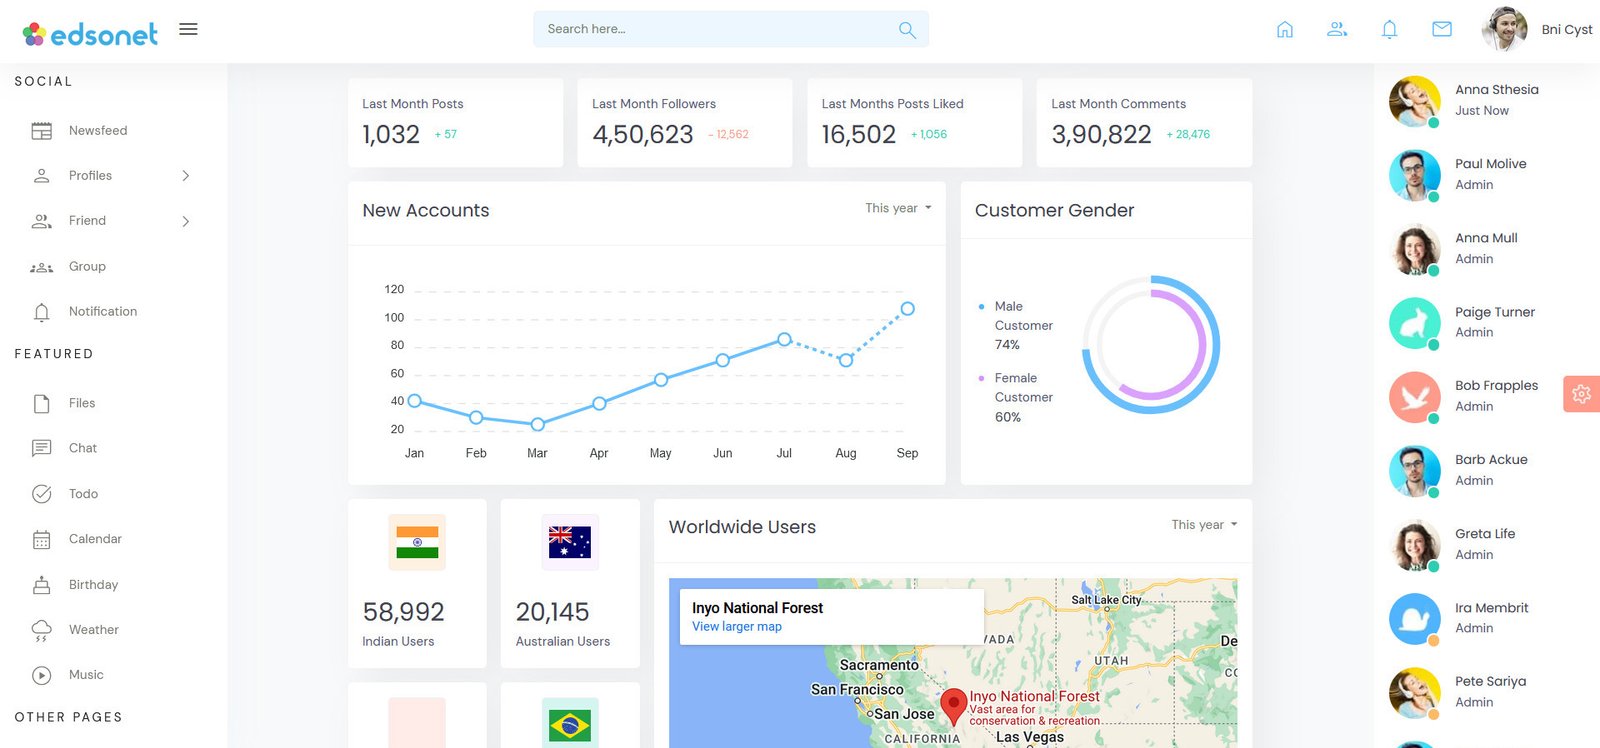
Task: Open New Accounts 'This year' dropdown
Action: [x=898, y=208]
